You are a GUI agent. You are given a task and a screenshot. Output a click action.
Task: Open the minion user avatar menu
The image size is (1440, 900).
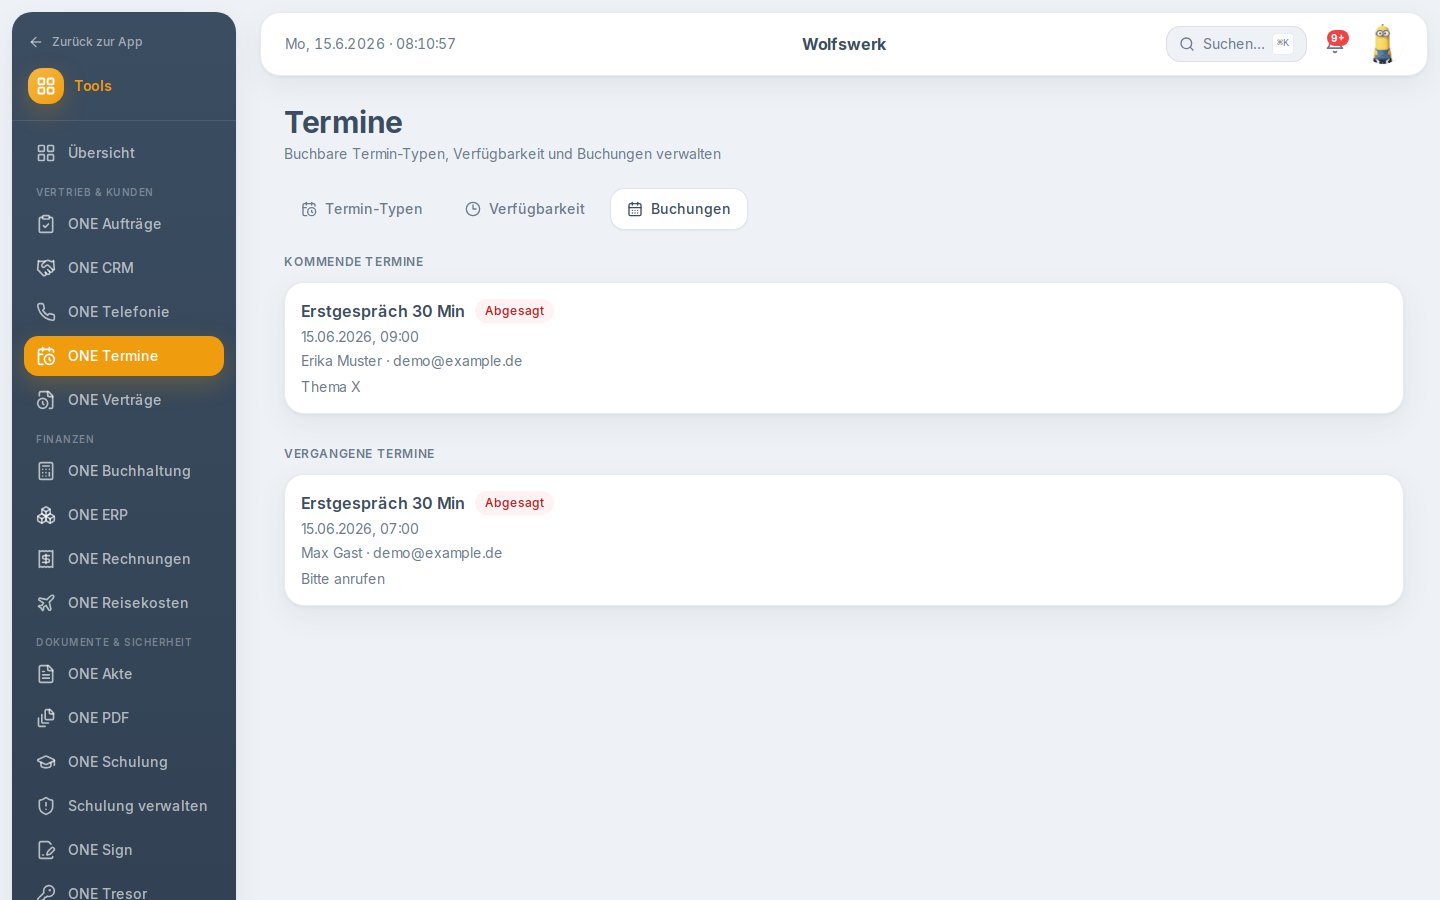coord(1382,44)
